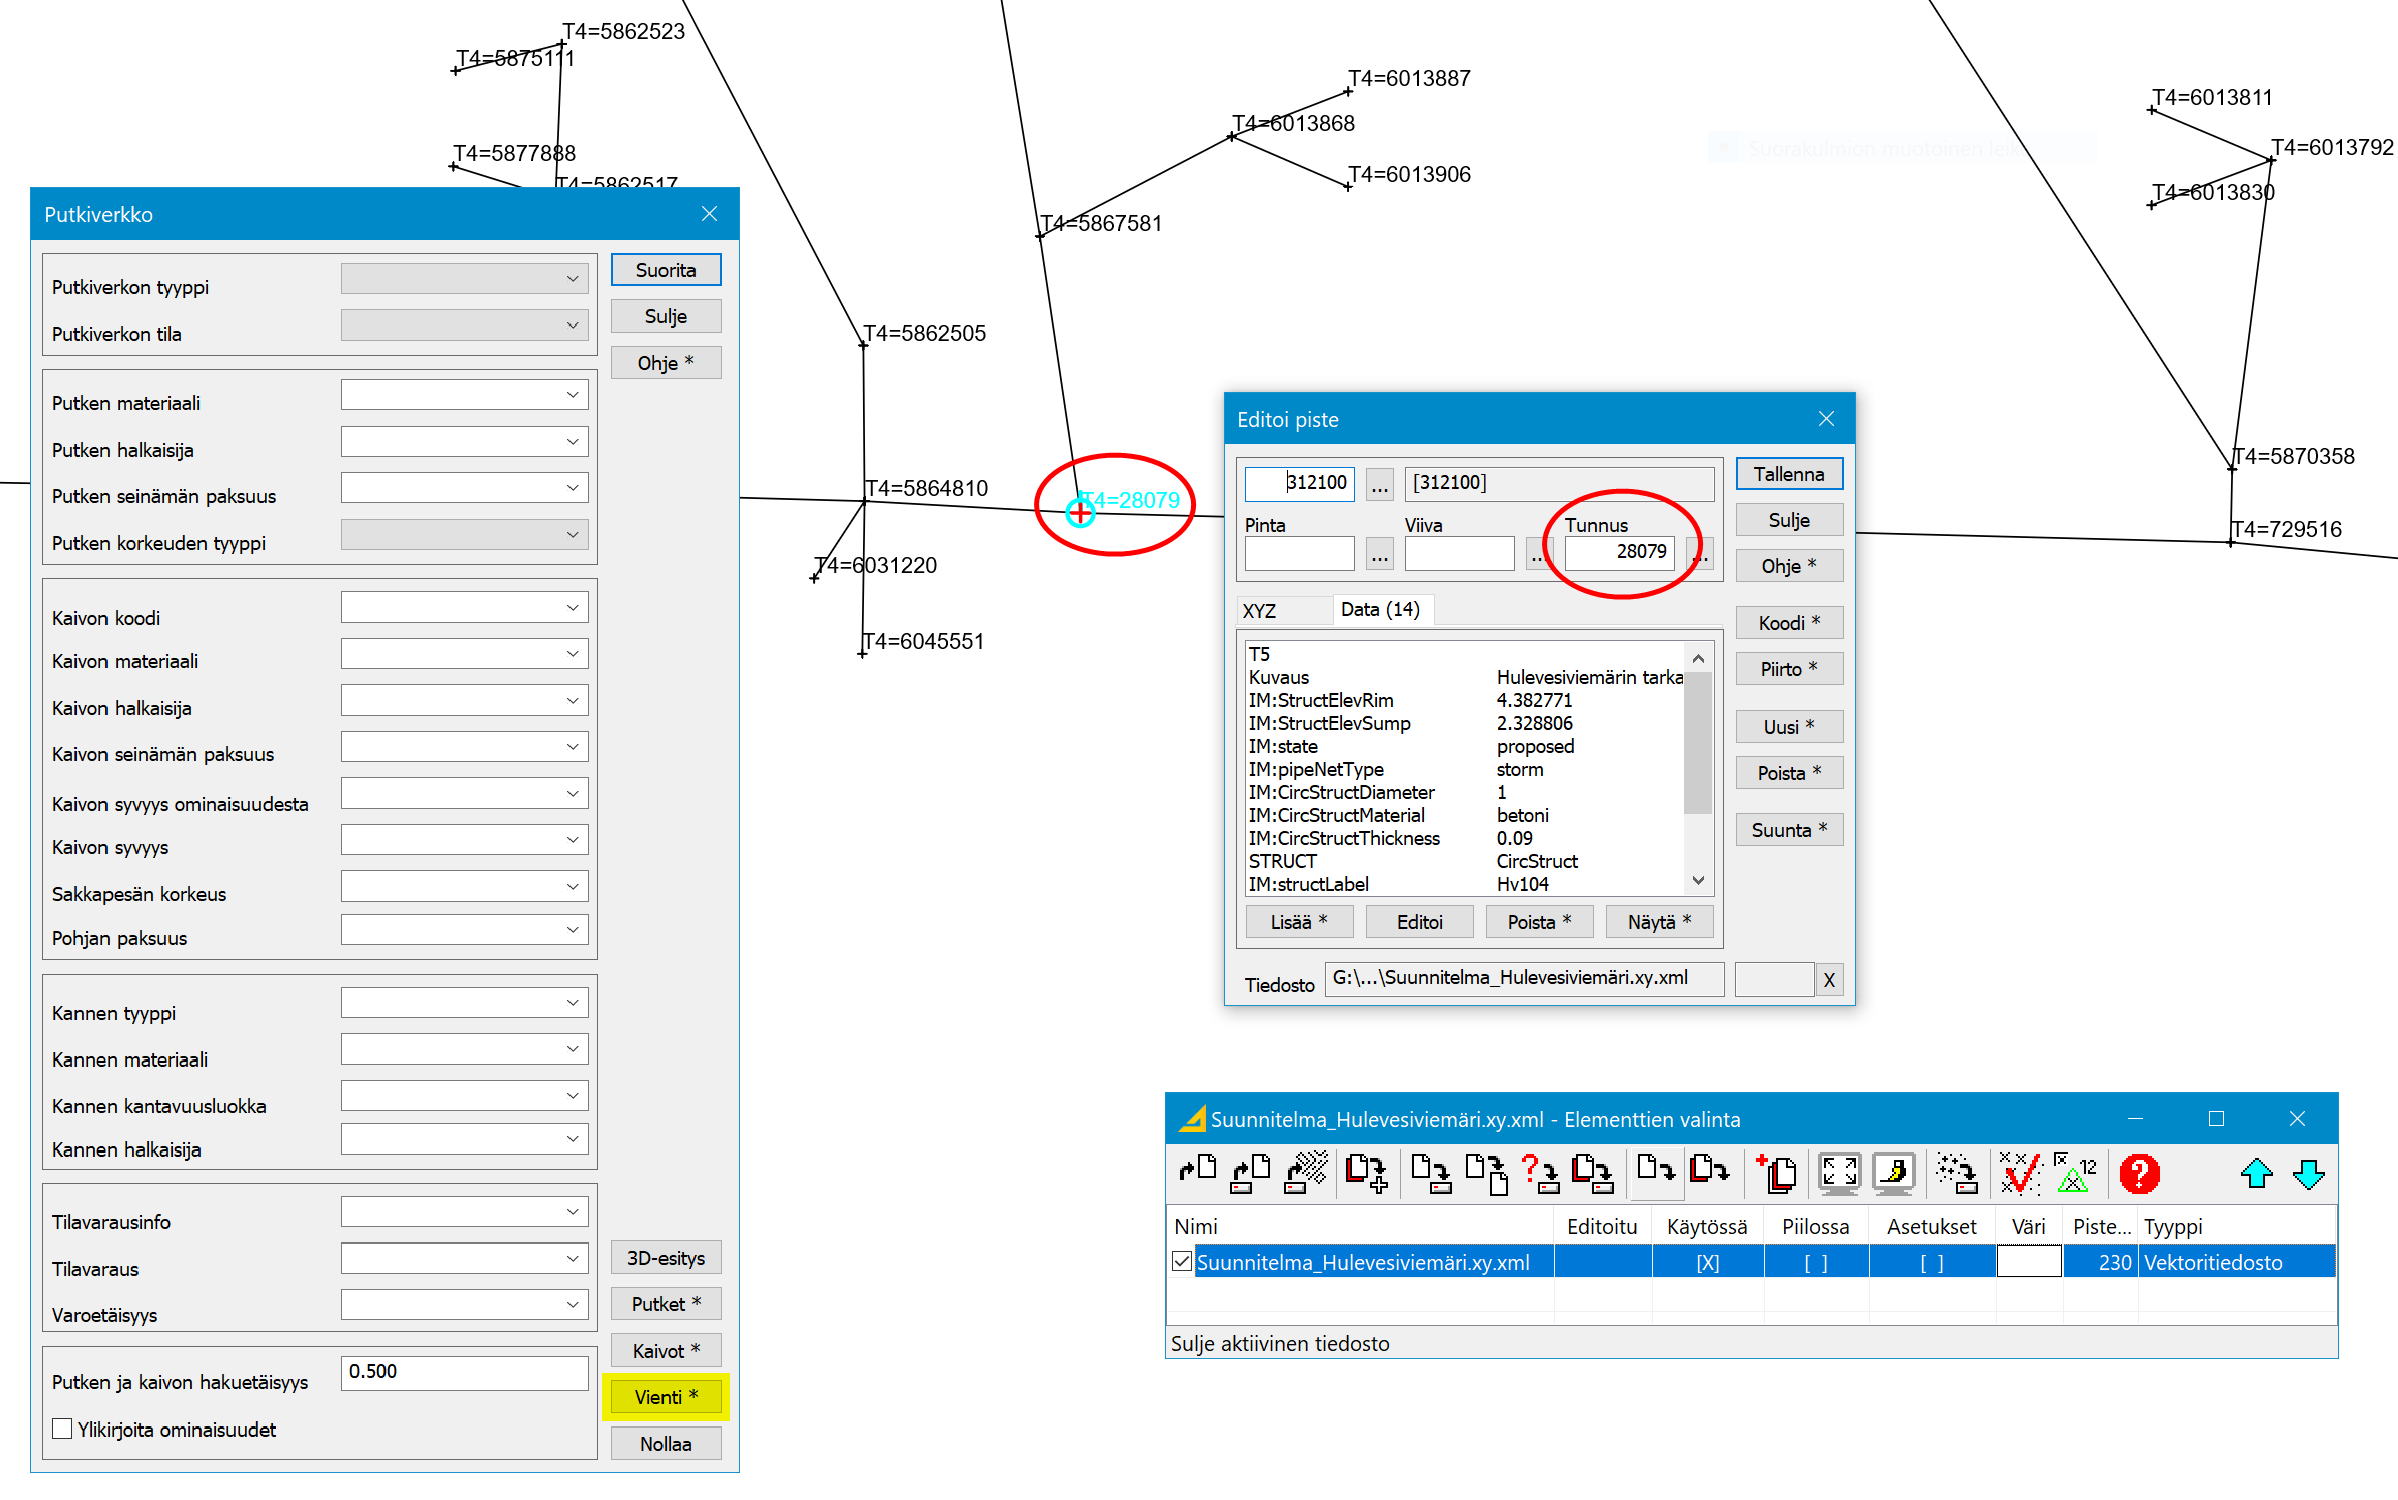Click the highlighted Vienti button
Viewport: 2398px width, 1500px height.
665,1397
